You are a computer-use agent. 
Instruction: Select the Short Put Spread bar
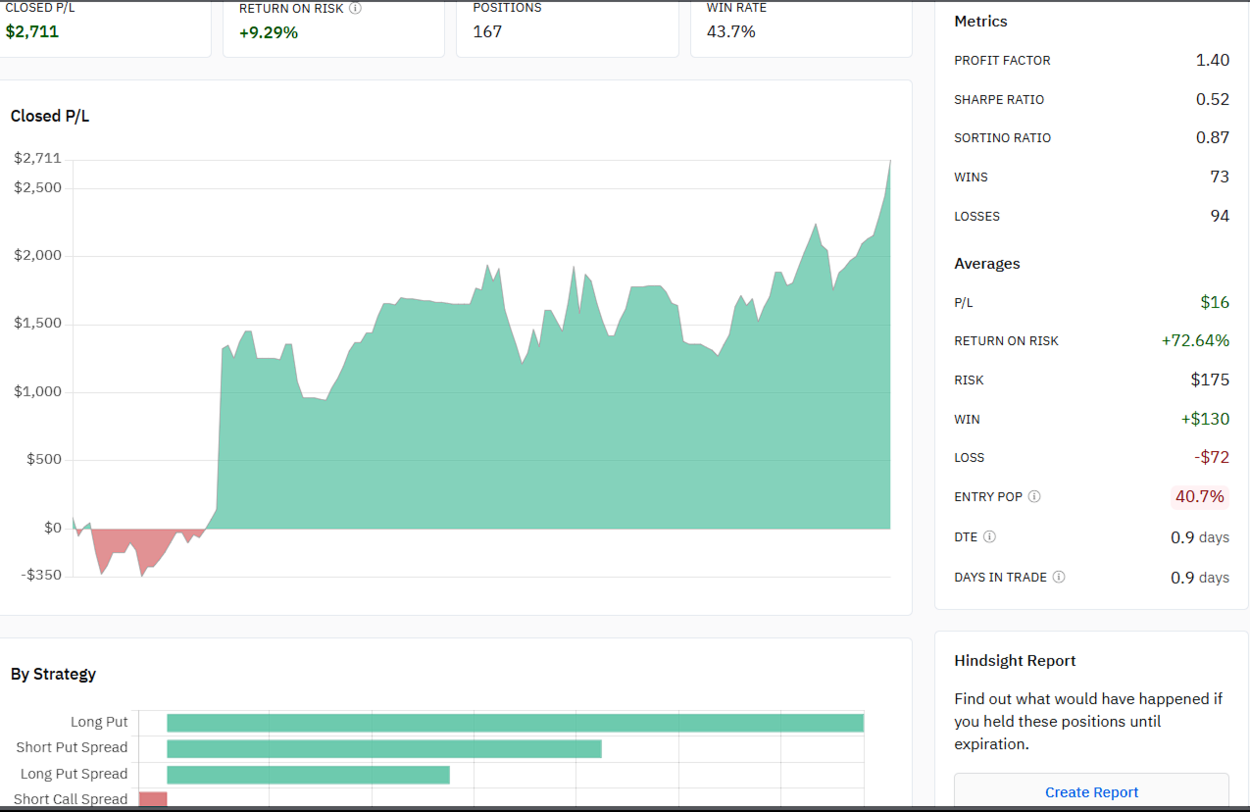[385, 747]
